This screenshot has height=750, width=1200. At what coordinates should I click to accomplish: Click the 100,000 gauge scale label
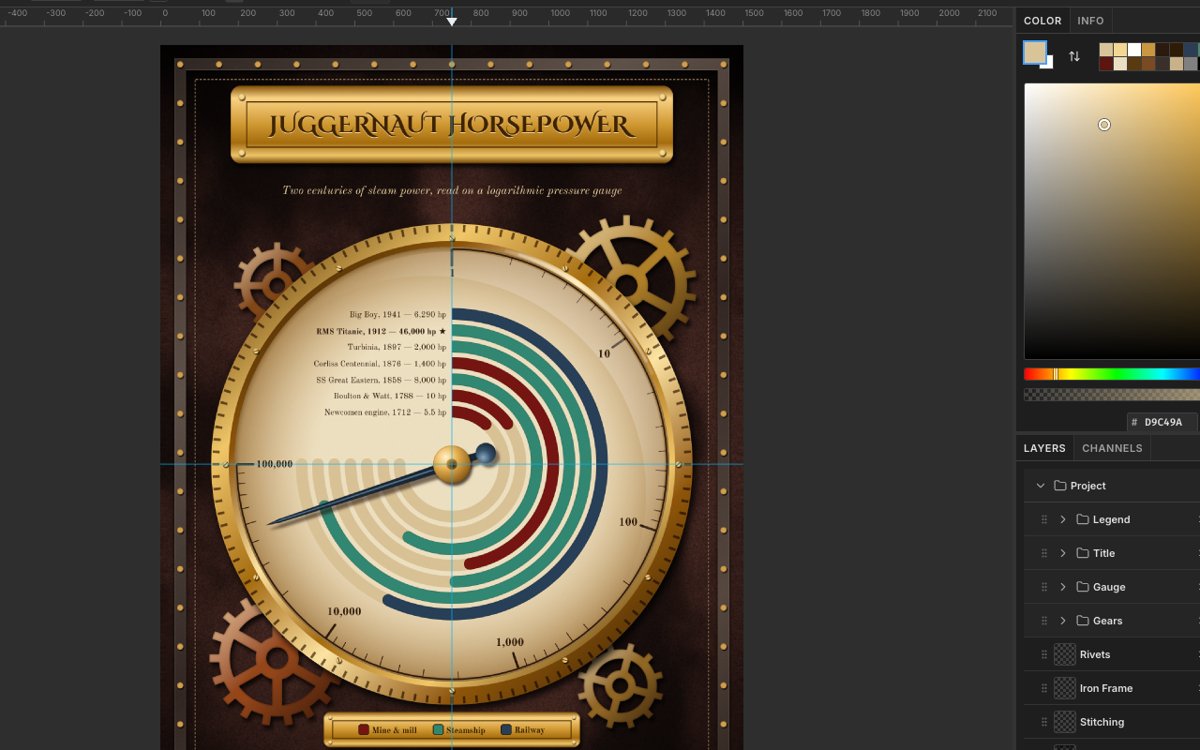[275, 464]
